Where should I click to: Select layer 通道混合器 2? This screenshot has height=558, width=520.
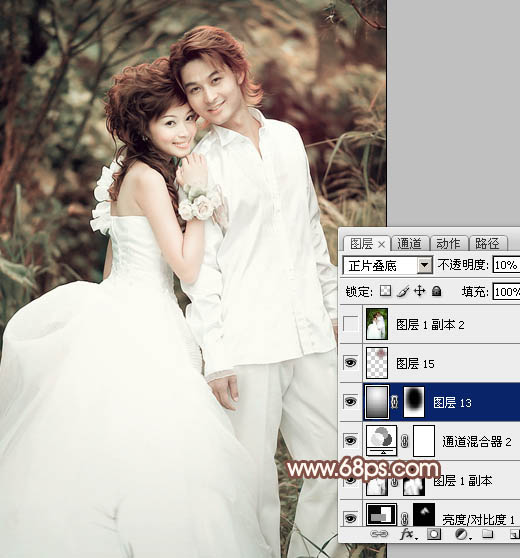coord(430,441)
